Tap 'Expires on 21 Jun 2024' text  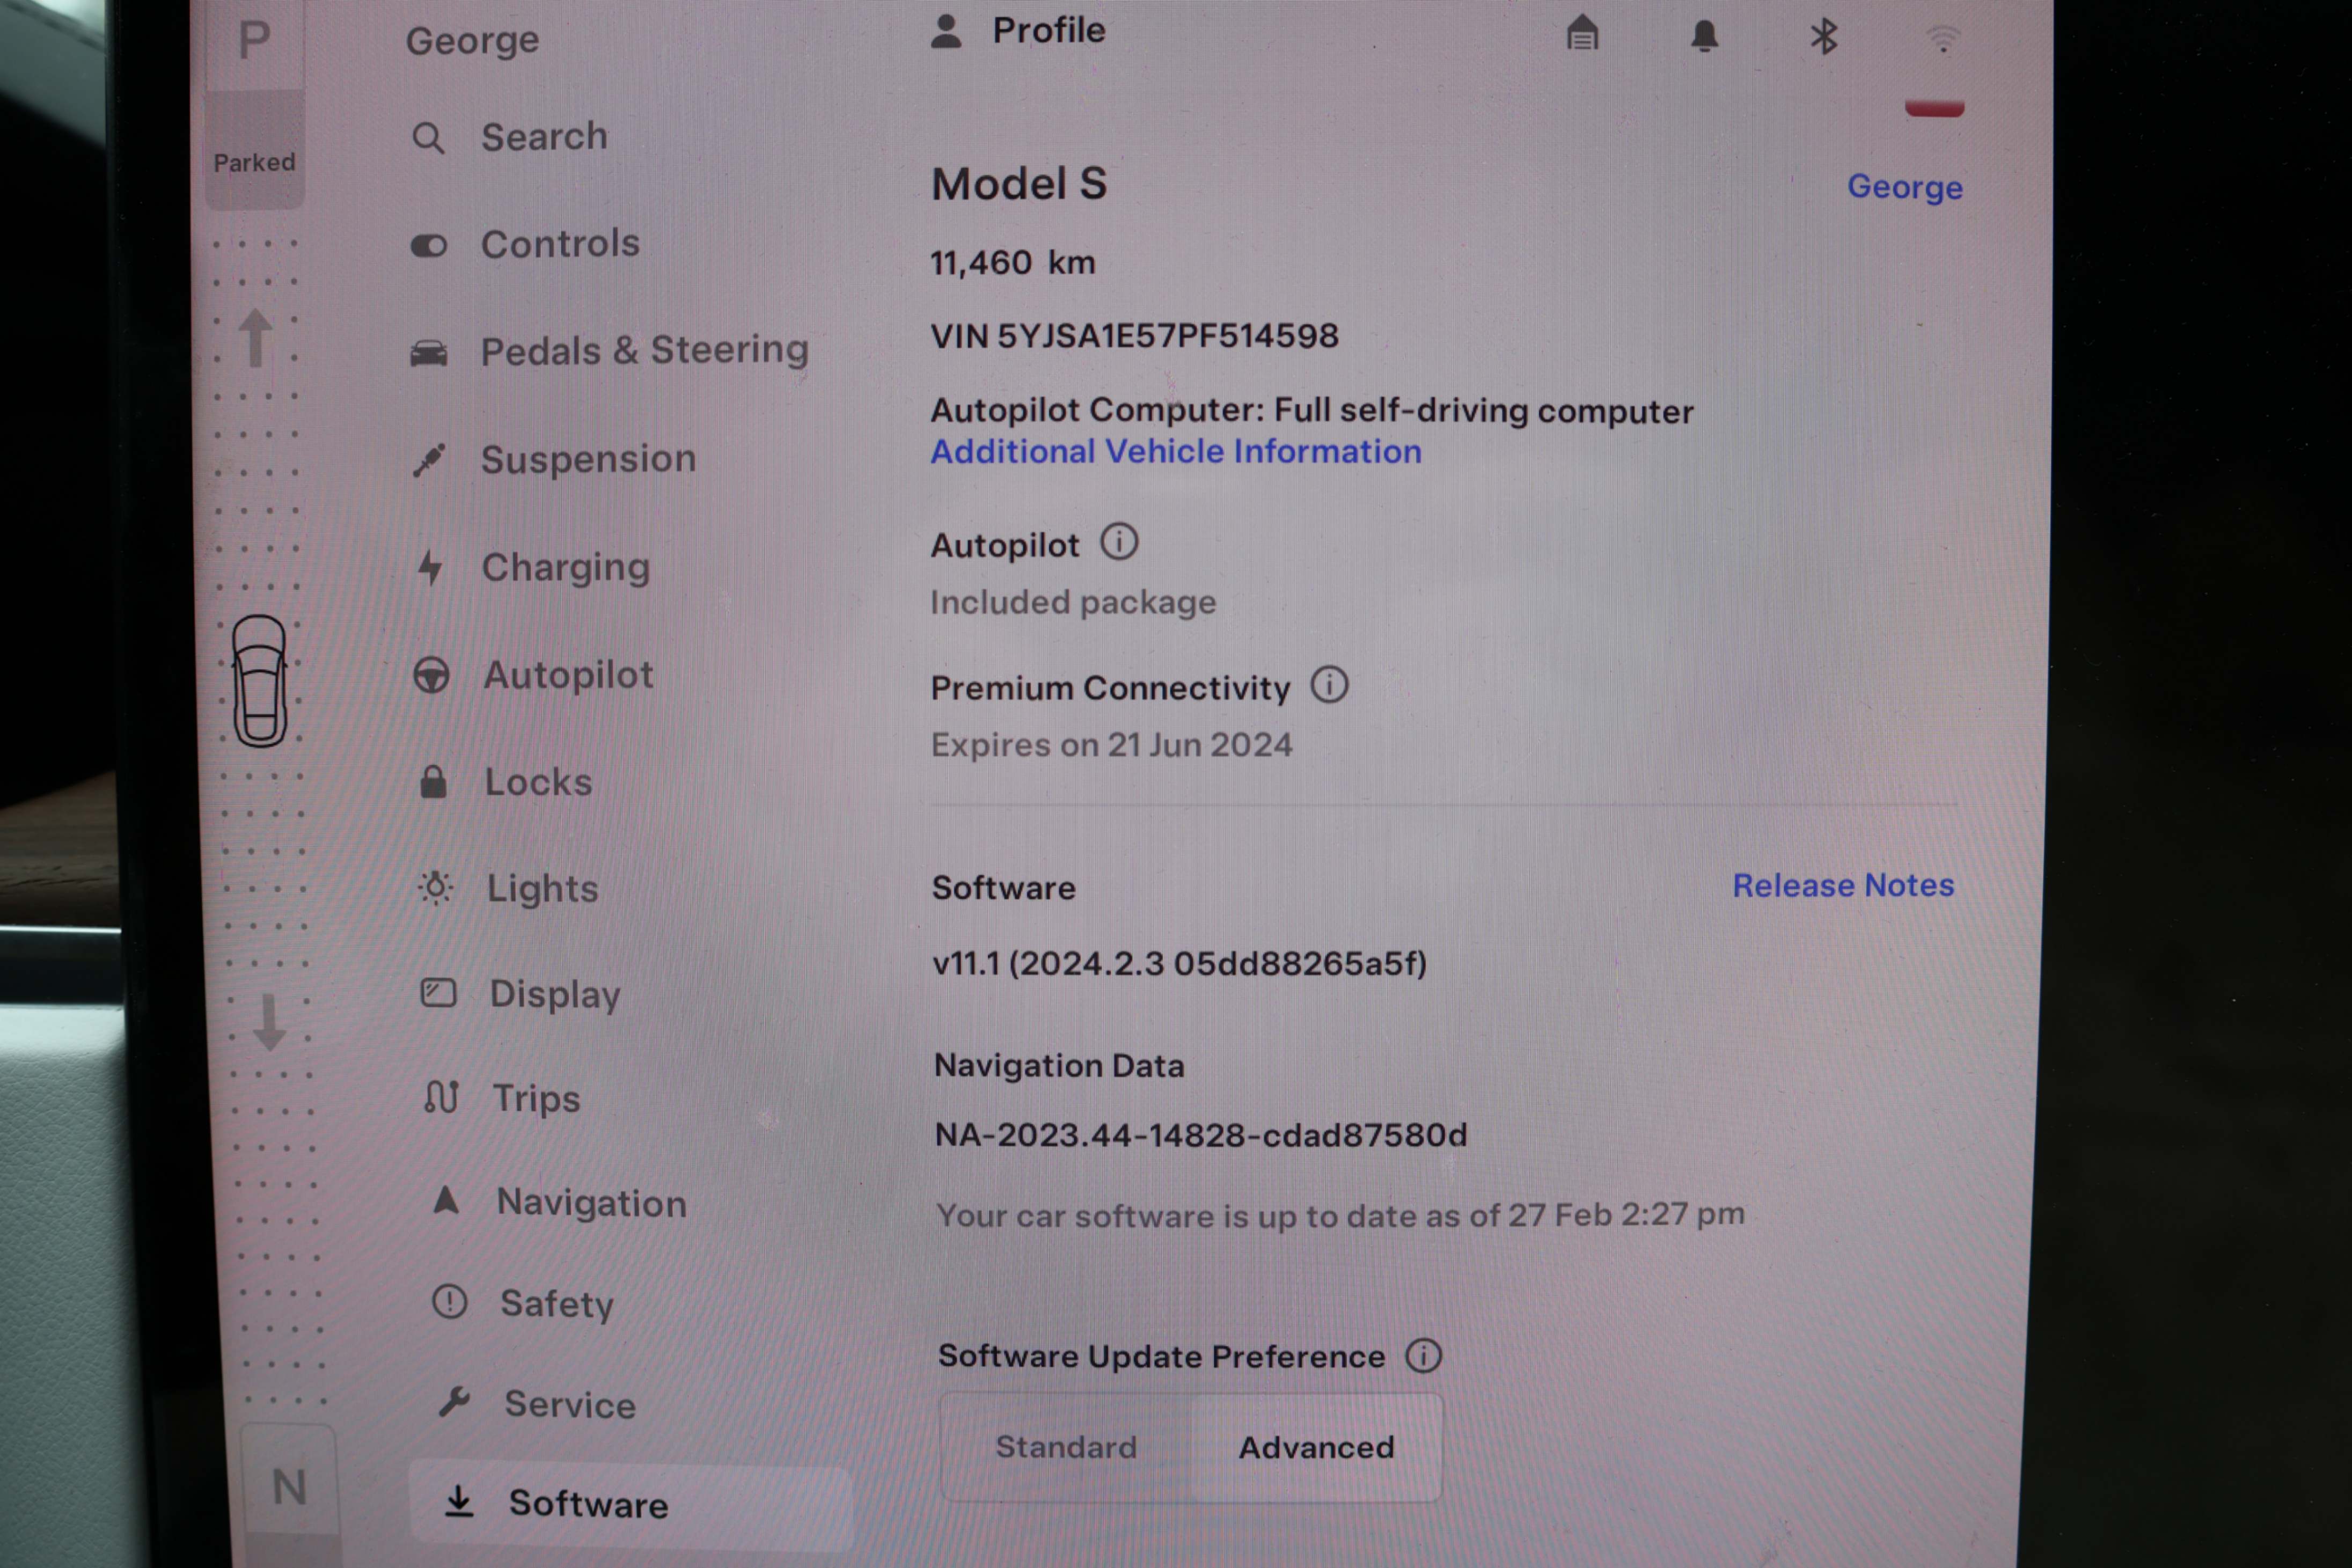click(1112, 745)
